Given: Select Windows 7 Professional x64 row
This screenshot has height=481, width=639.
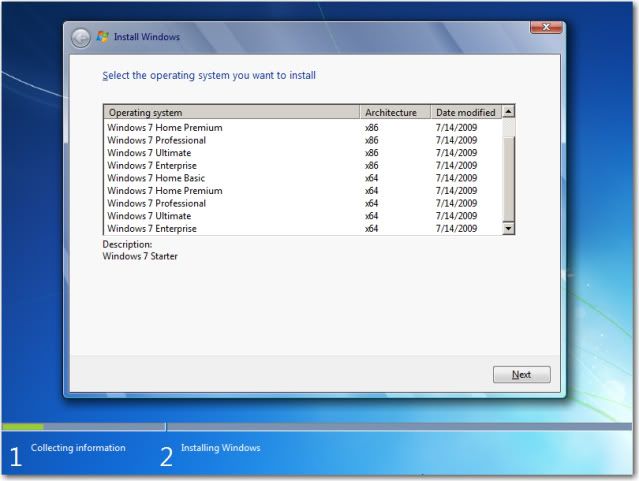Looking at the screenshot, I should click(x=303, y=203).
